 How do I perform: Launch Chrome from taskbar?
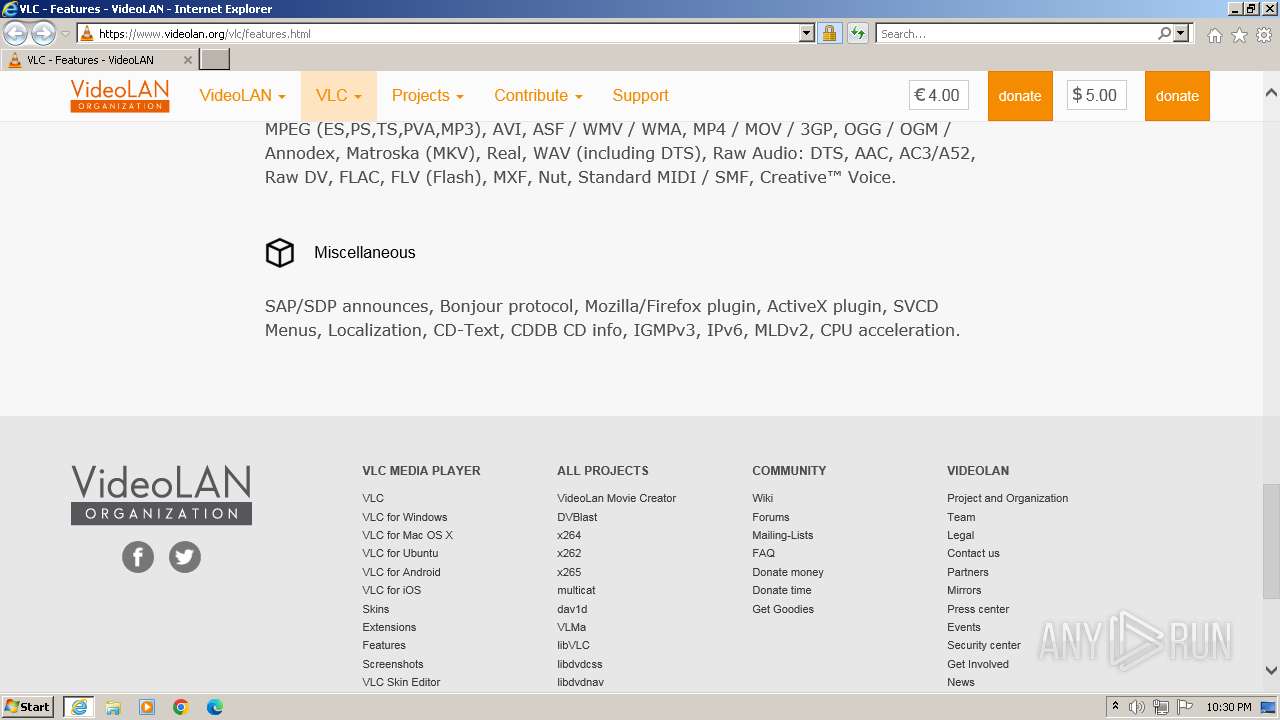pyautogui.click(x=181, y=707)
